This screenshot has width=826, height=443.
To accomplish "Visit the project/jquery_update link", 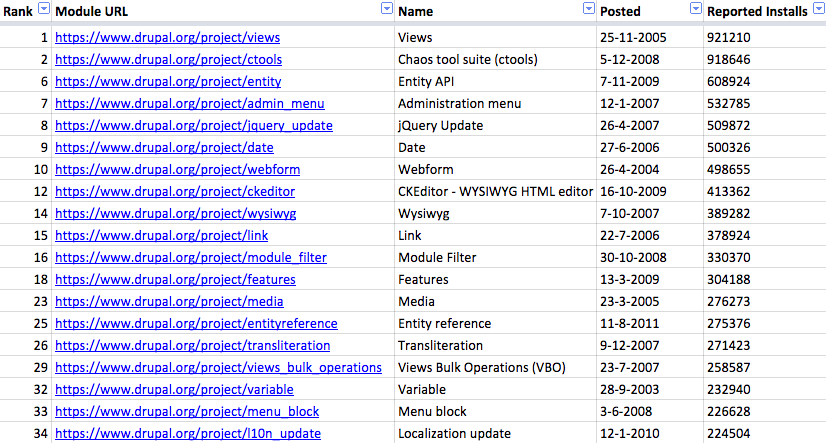I will click(x=194, y=126).
